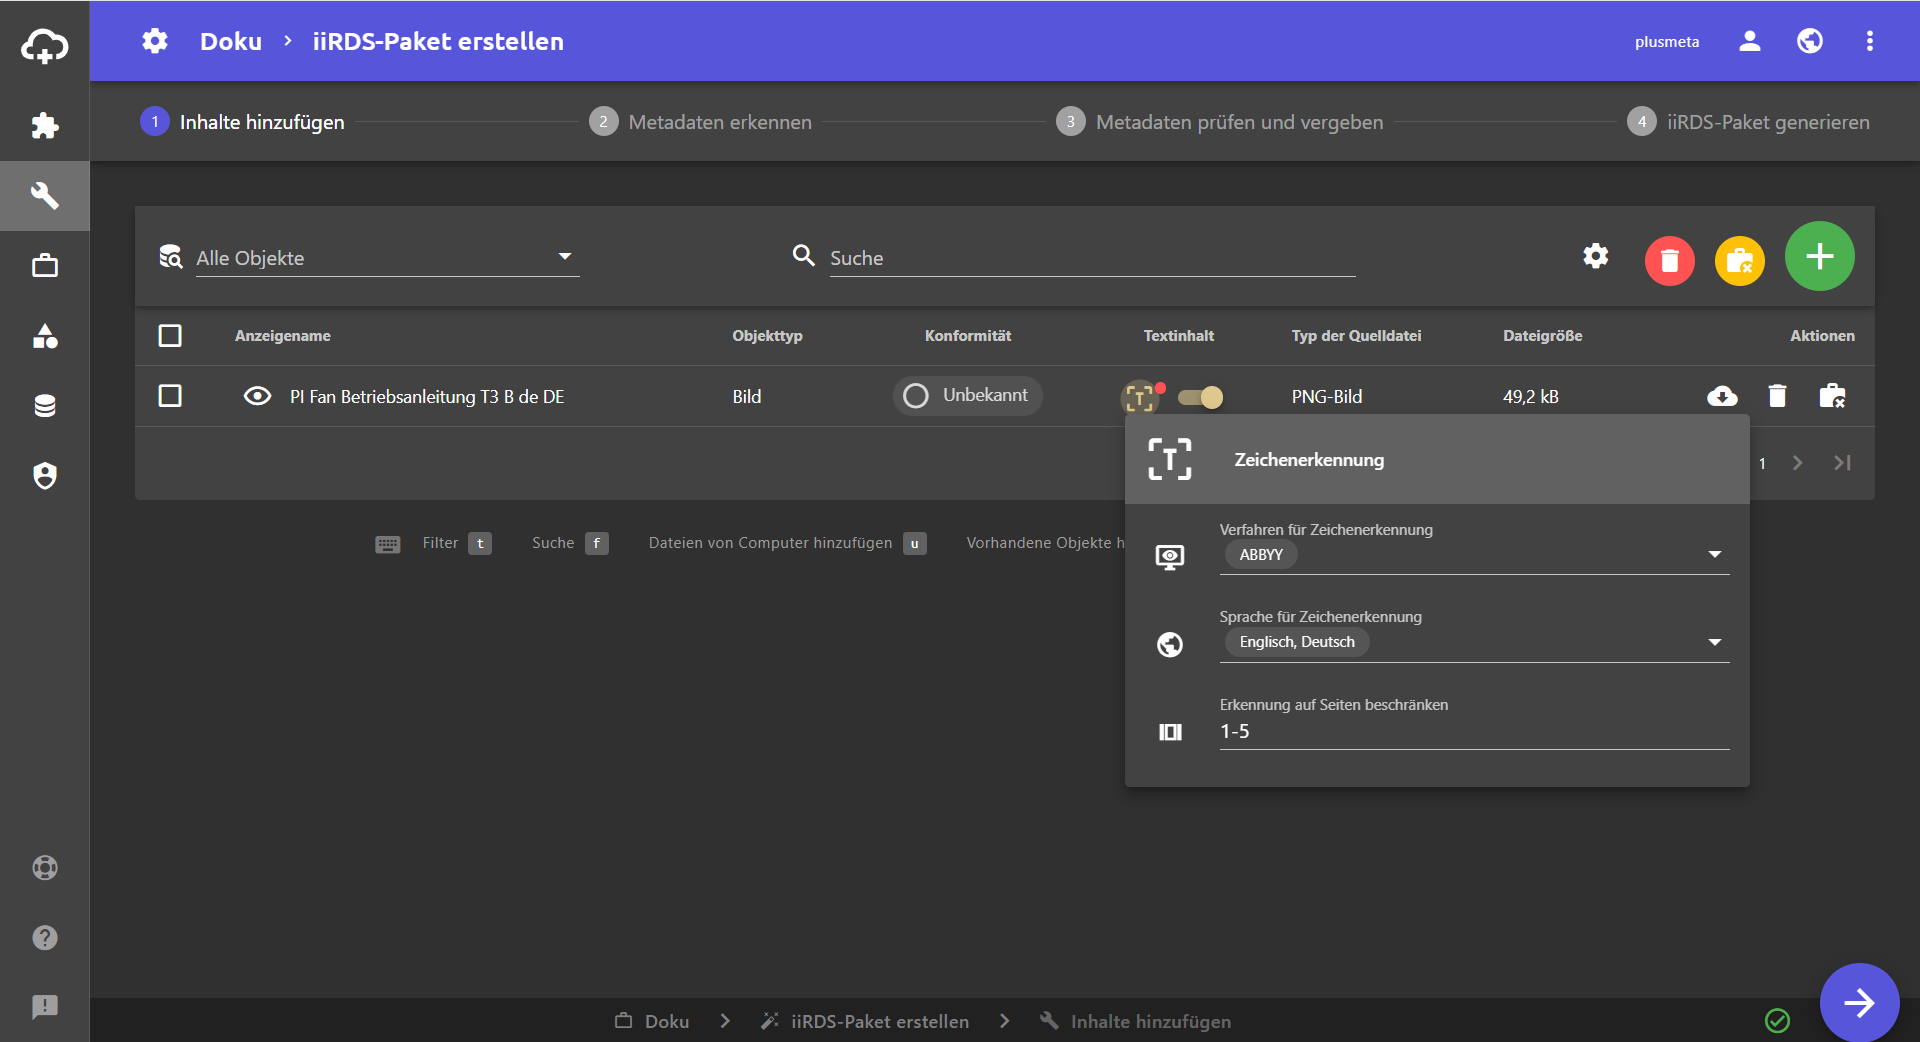Click the Filter shortcut hint

point(457,543)
